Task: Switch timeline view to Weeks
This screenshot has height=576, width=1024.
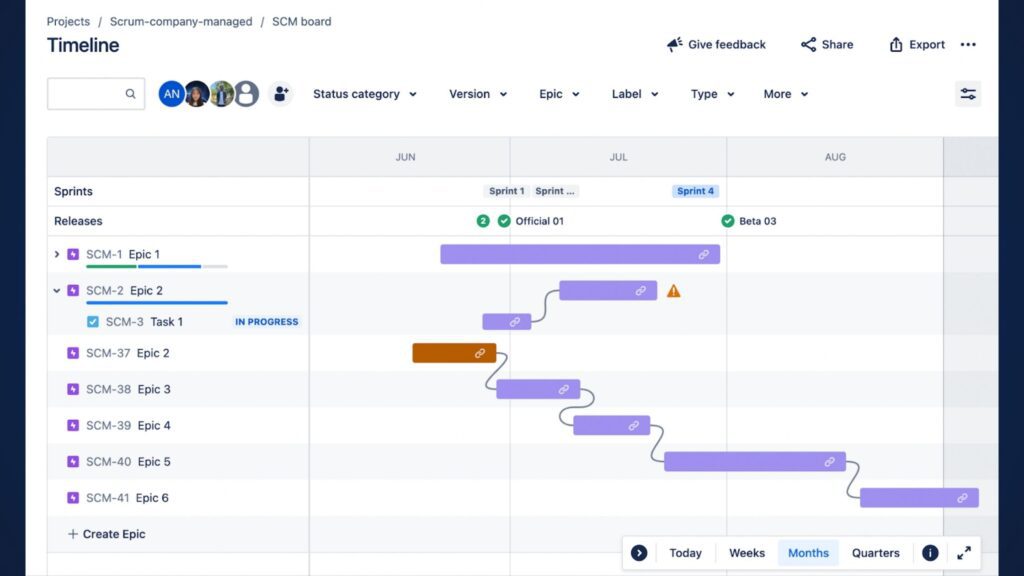Action: (x=746, y=552)
